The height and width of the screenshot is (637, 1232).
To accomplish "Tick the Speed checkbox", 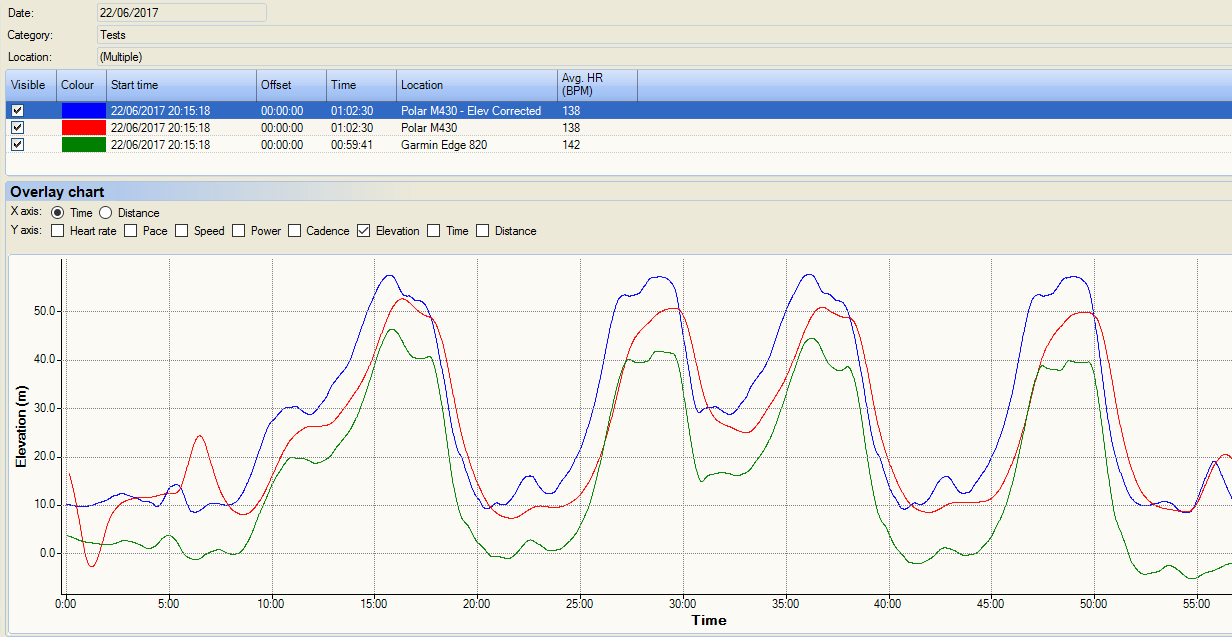I will tap(182, 231).
